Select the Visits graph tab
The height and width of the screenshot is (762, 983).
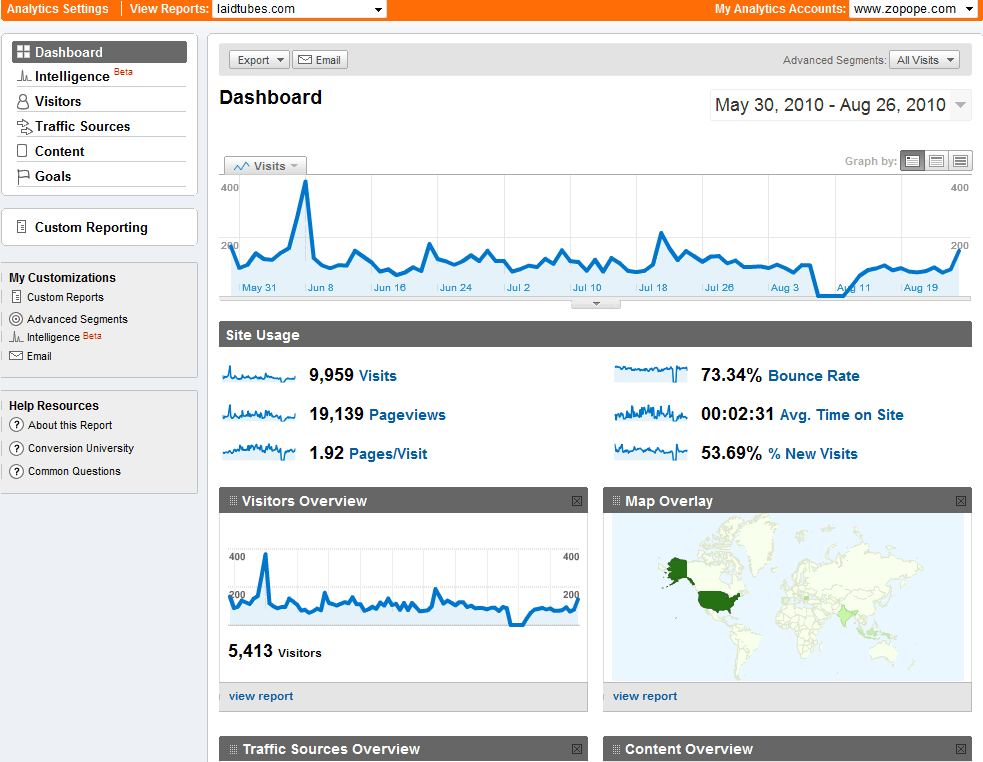coord(265,166)
